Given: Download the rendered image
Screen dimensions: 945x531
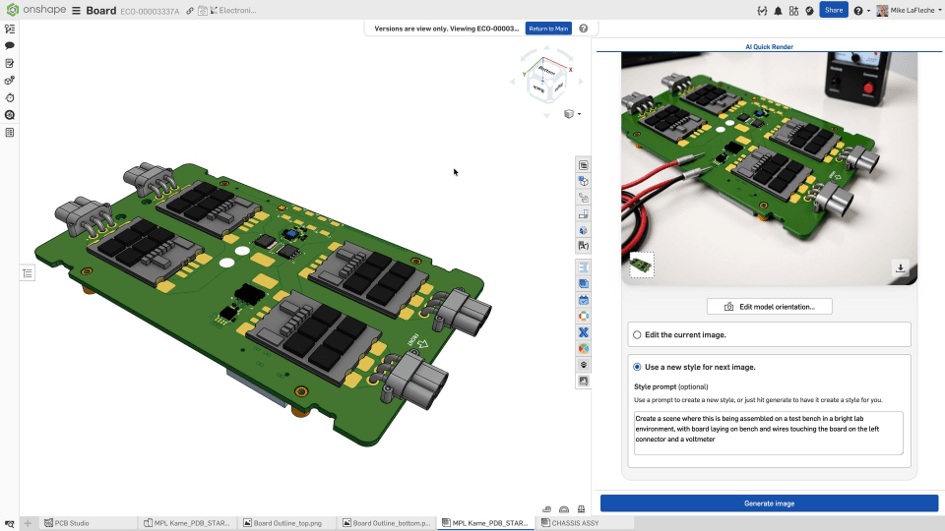Looking at the screenshot, I should (x=900, y=268).
